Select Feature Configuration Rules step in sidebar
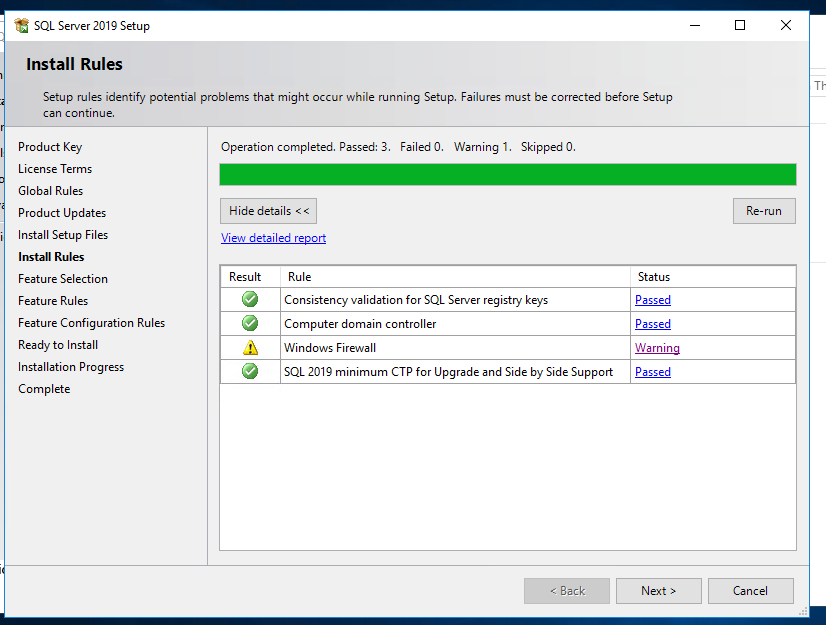The height and width of the screenshot is (625, 826). point(91,323)
